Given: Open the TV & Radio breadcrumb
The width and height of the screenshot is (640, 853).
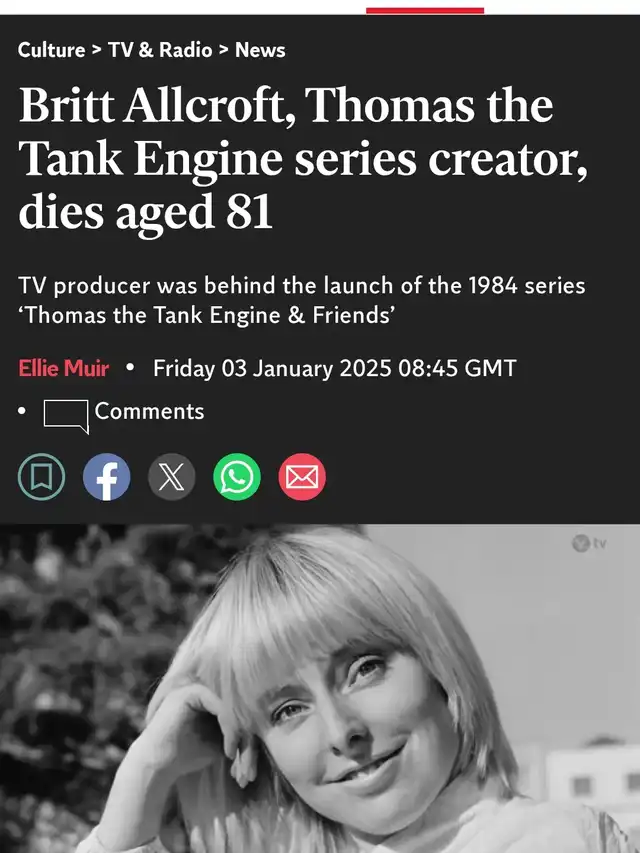Looking at the screenshot, I should (x=161, y=49).
